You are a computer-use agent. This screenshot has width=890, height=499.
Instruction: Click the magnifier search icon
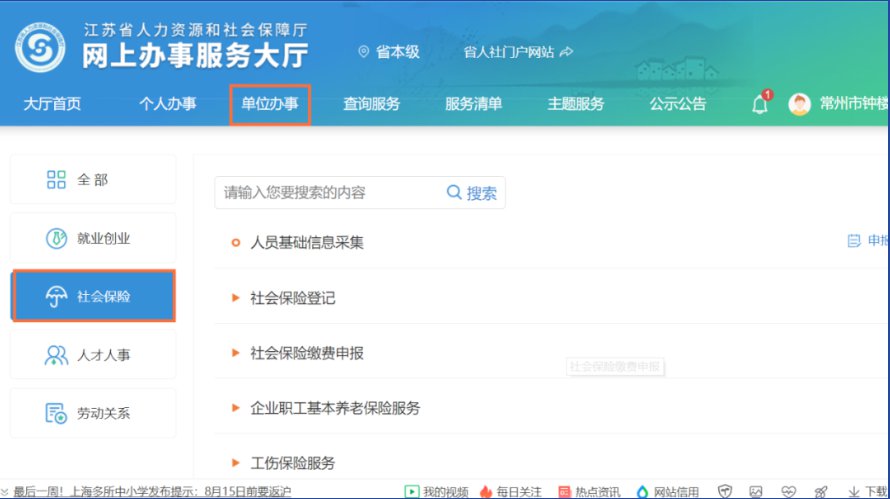click(x=454, y=192)
